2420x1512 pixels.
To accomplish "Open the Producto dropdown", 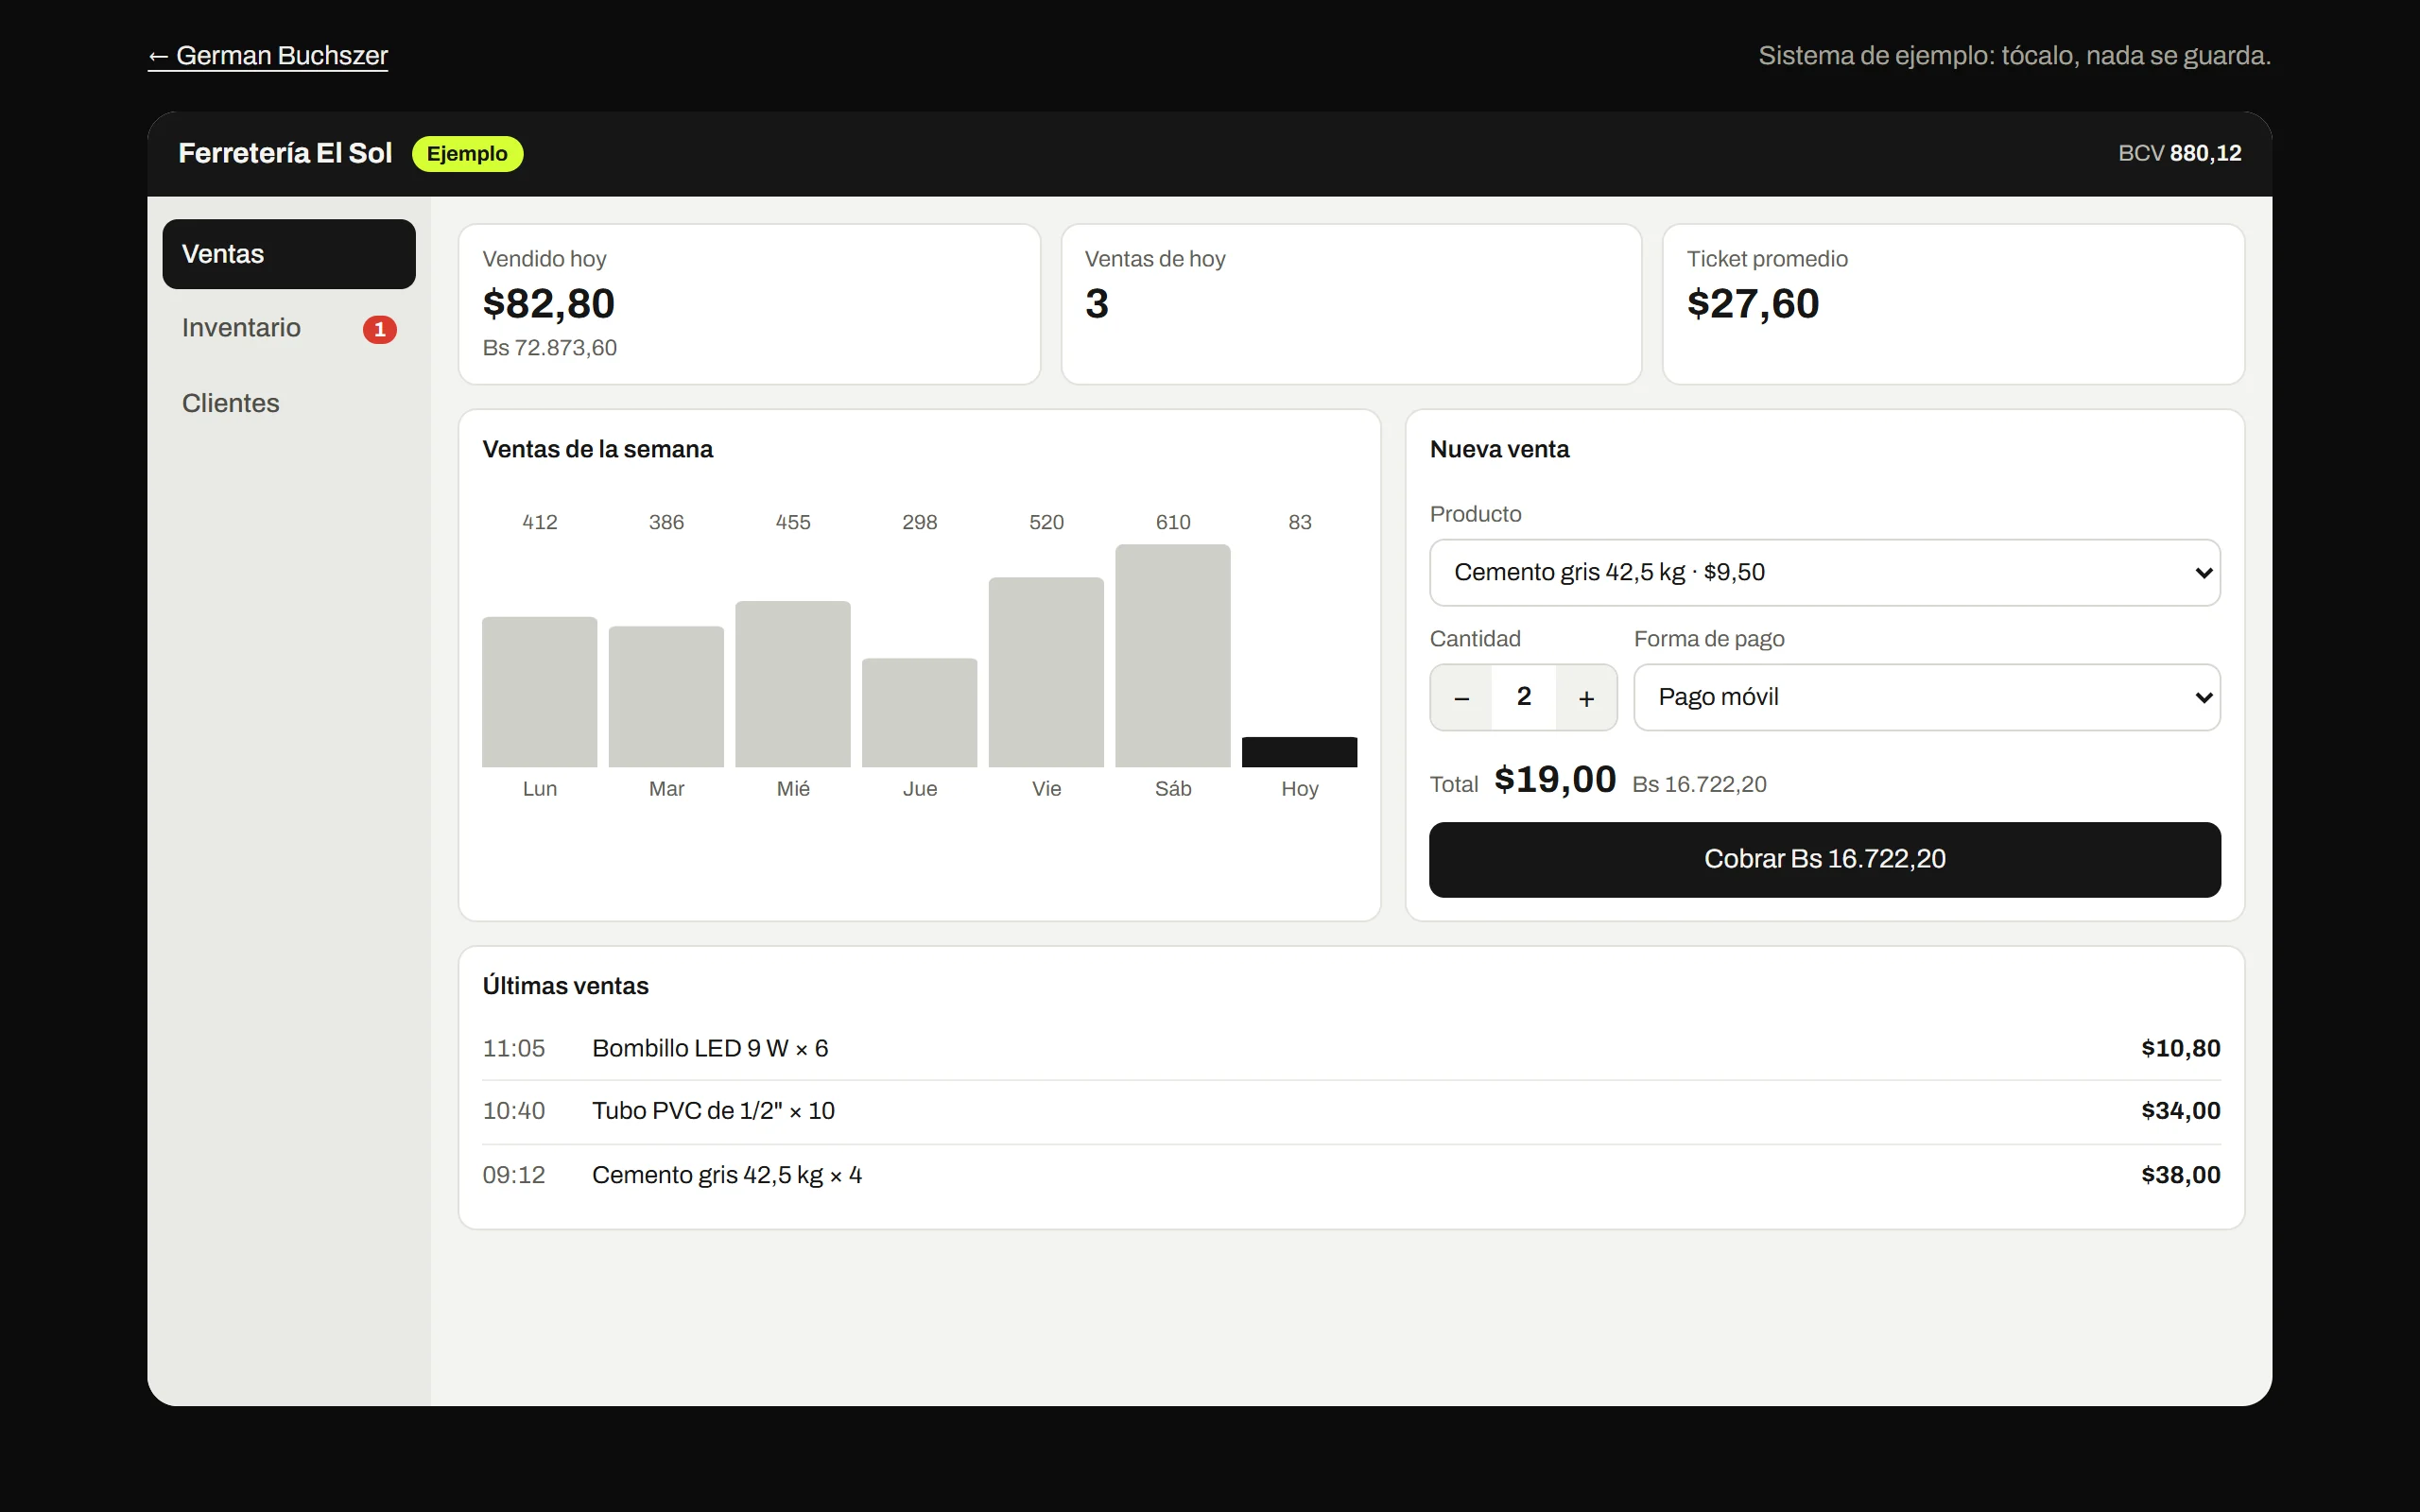I will [1824, 572].
